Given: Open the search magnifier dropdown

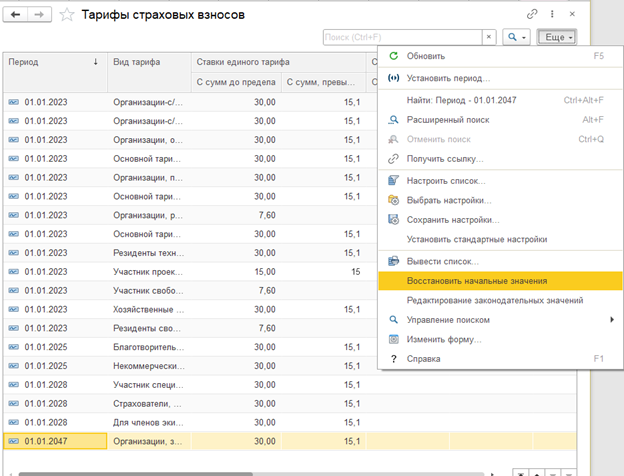Looking at the screenshot, I should tap(516, 37).
